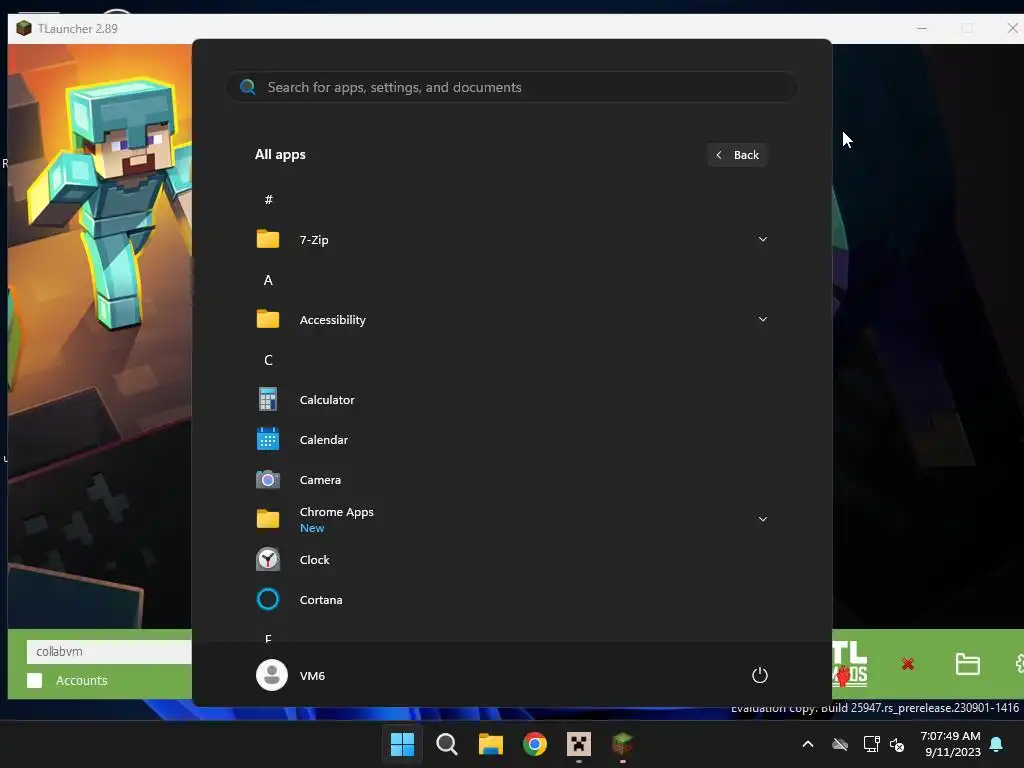Click the red X icon in TLauncher
The height and width of the screenshot is (768, 1024).
pos(908,664)
